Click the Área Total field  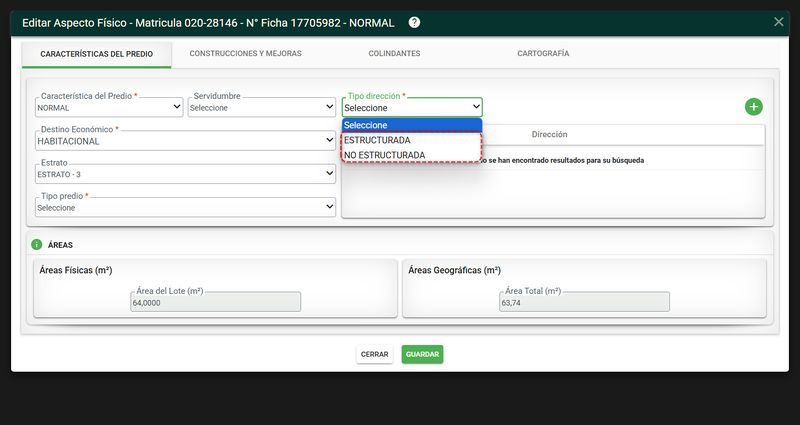click(x=584, y=302)
